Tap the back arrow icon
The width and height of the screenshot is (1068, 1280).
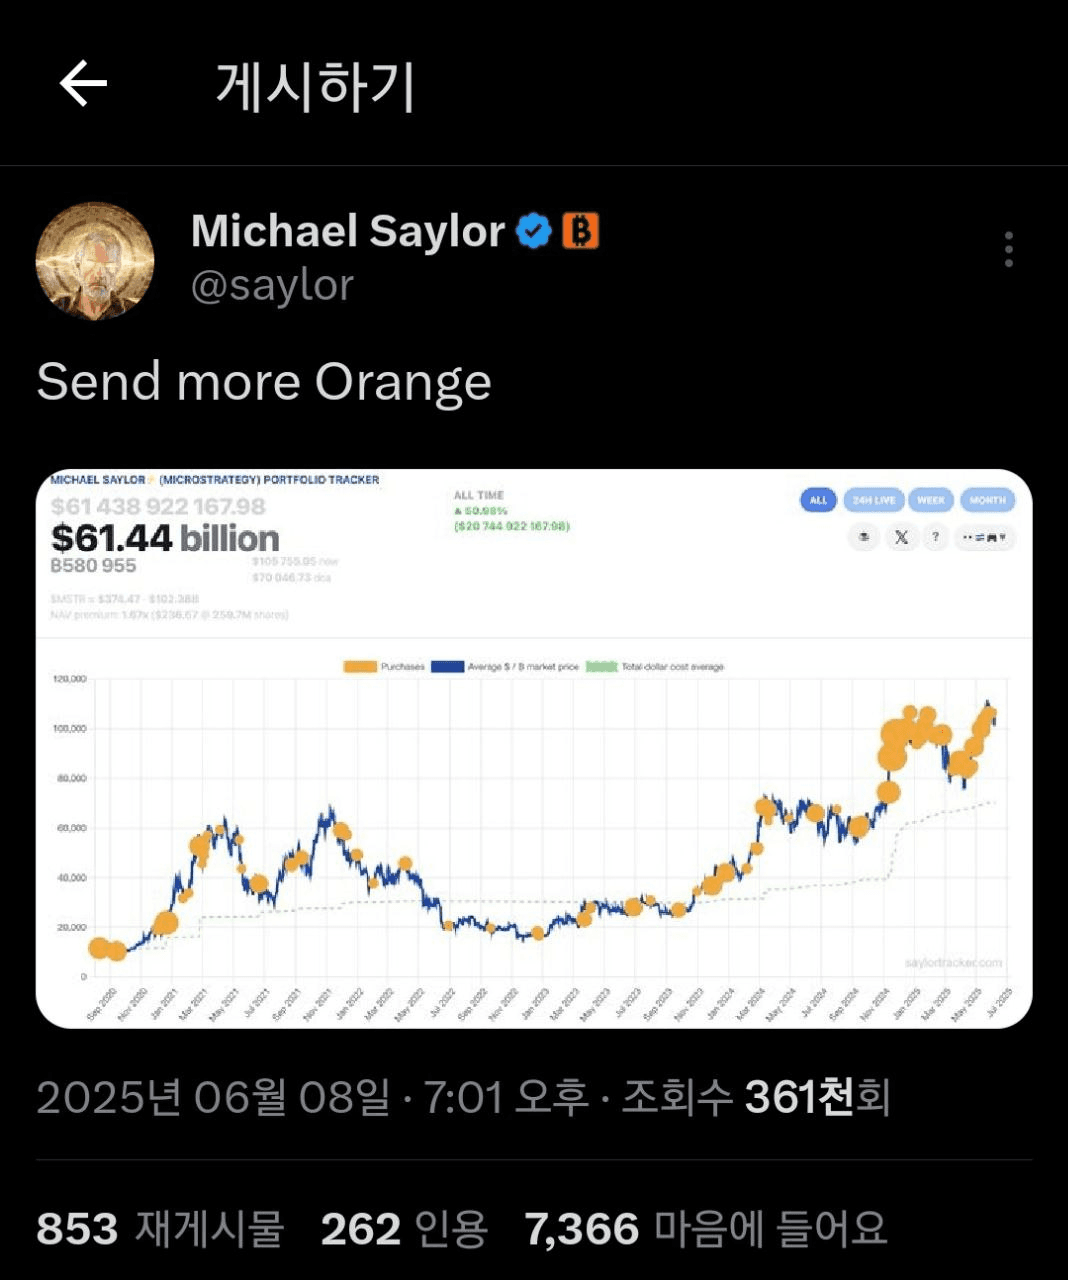[x=83, y=83]
